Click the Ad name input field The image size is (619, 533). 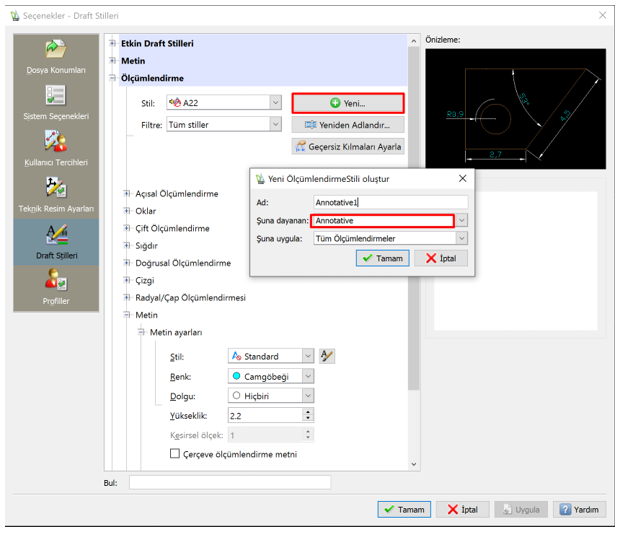coord(389,202)
